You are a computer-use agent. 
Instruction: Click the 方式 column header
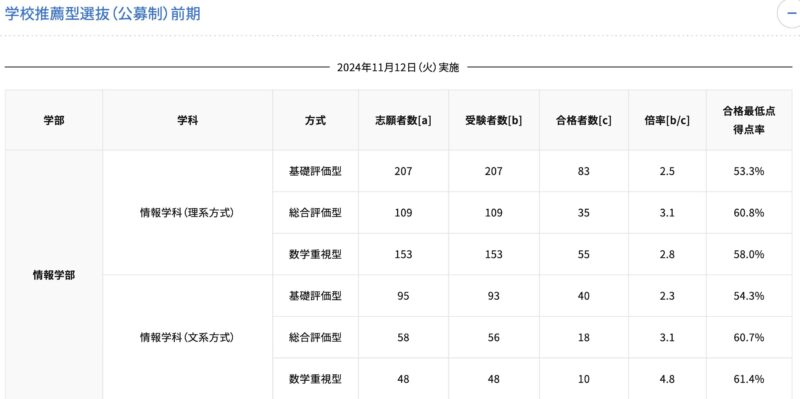315,120
